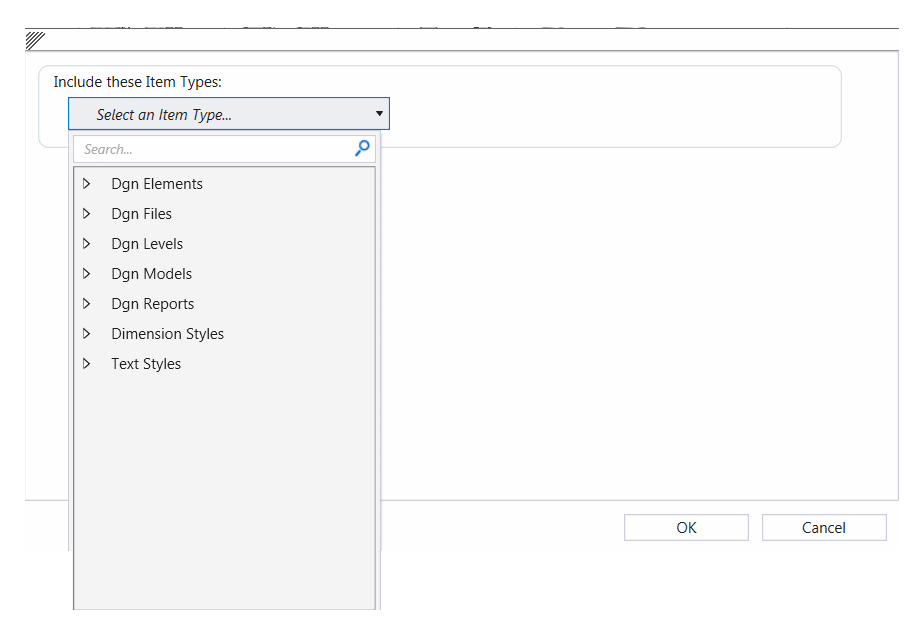Click the Cancel button

[824, 528]
